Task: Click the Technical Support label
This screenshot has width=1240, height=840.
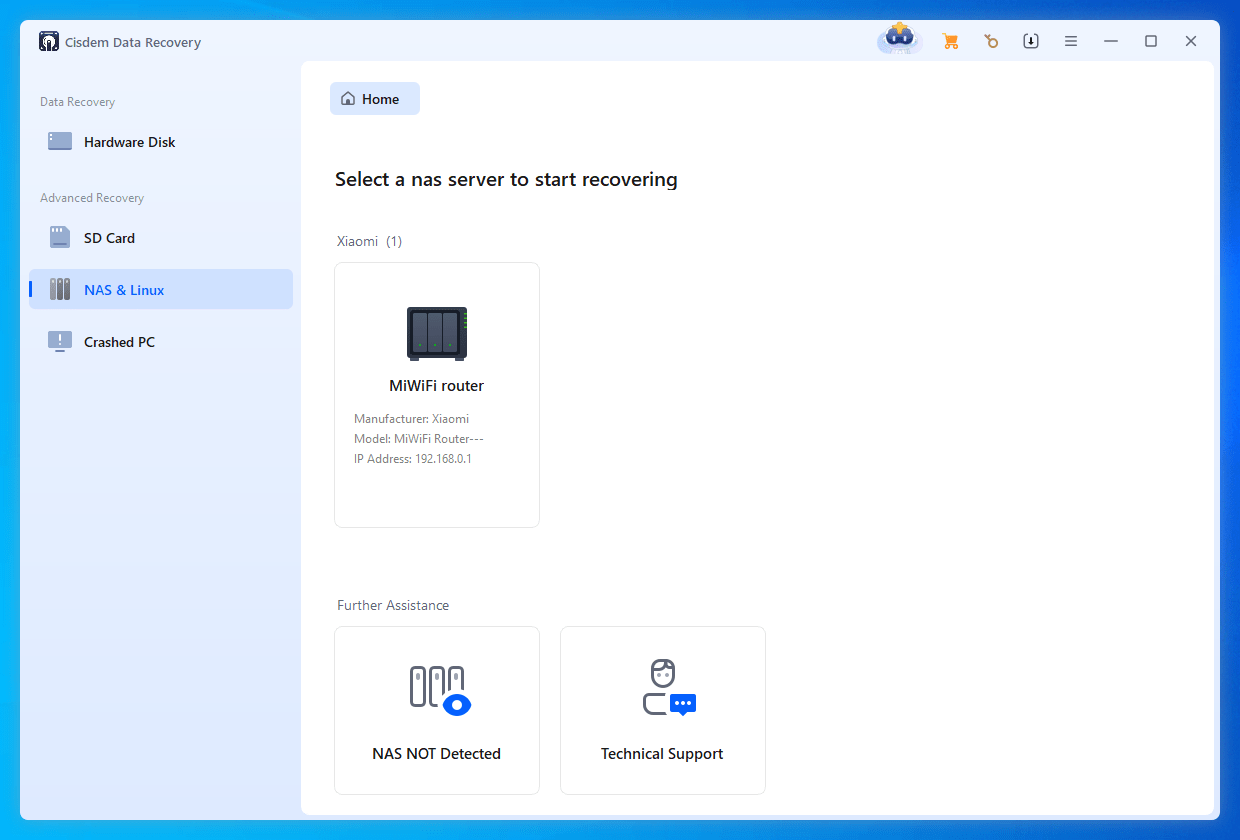Action: [662, 754]
